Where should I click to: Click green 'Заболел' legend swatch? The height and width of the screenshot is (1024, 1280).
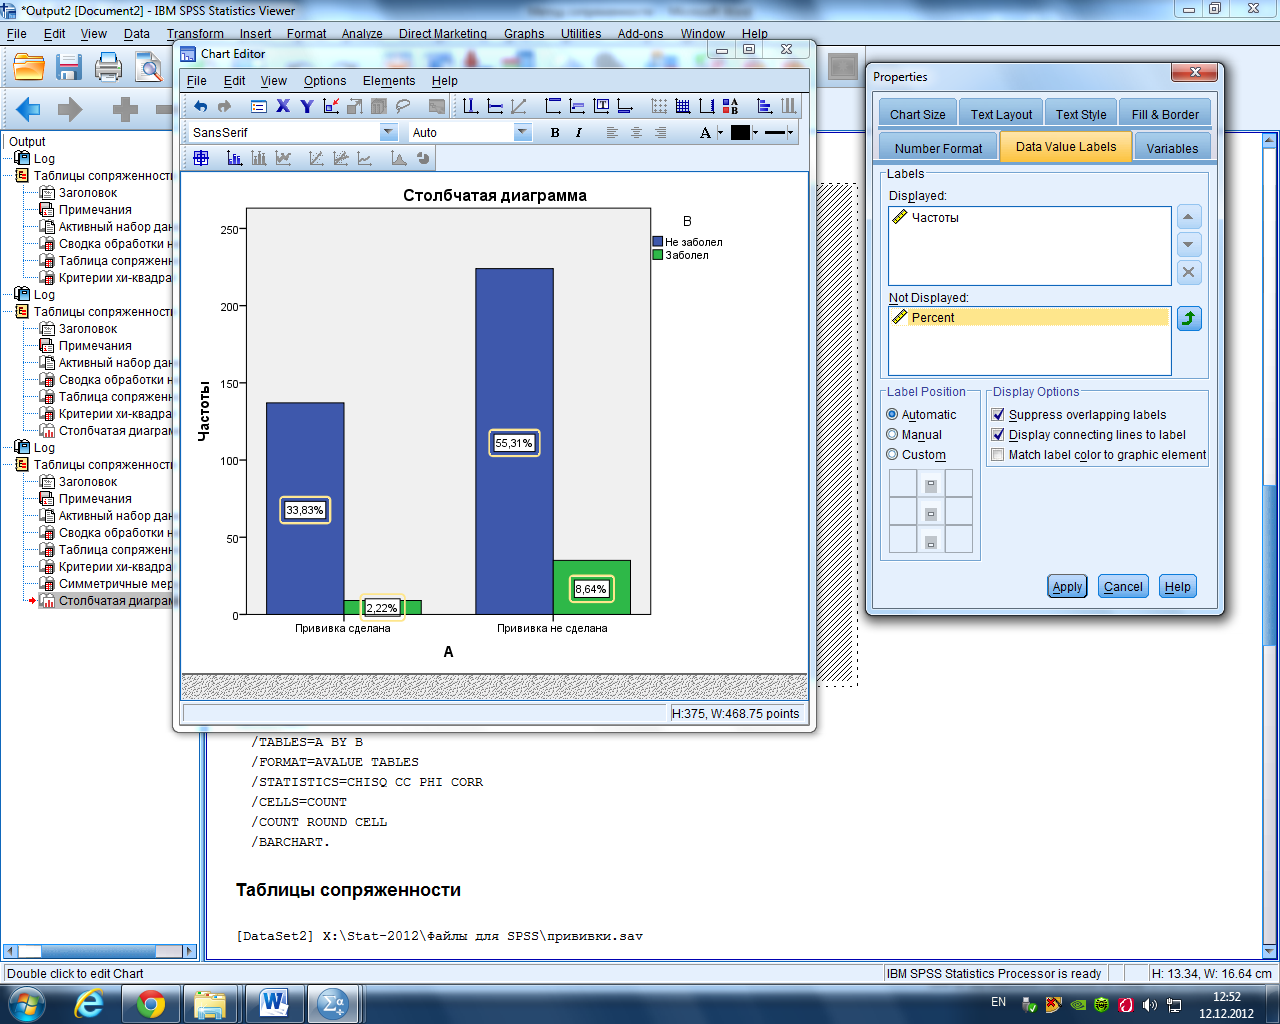click(658, 255)
